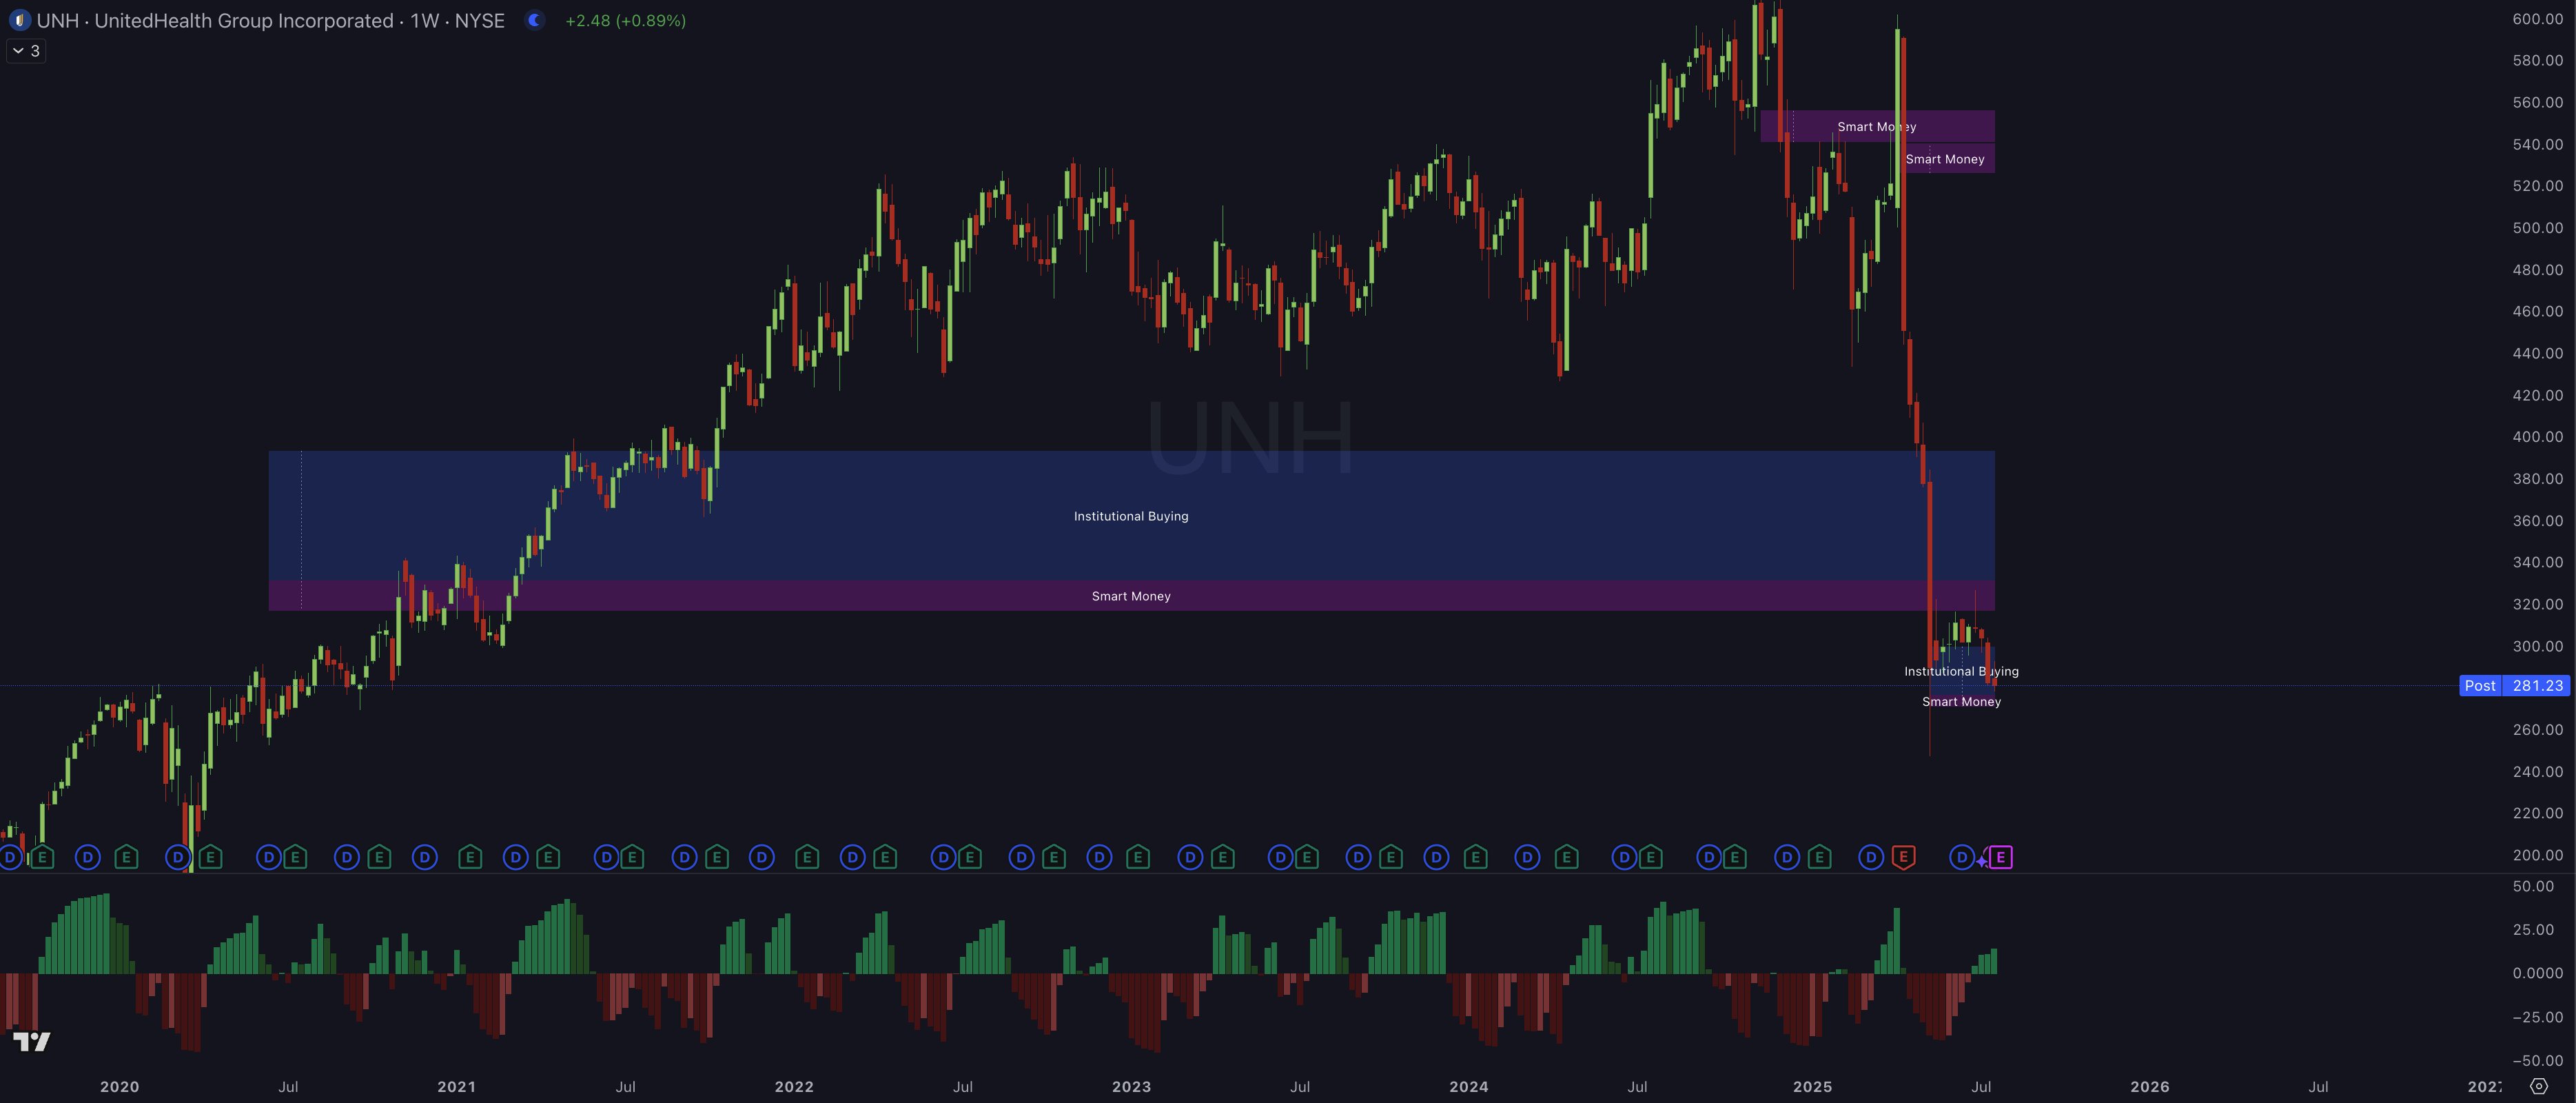Click the purple square E earnings marker
2576x1103 pixels.
point(2000,857)
